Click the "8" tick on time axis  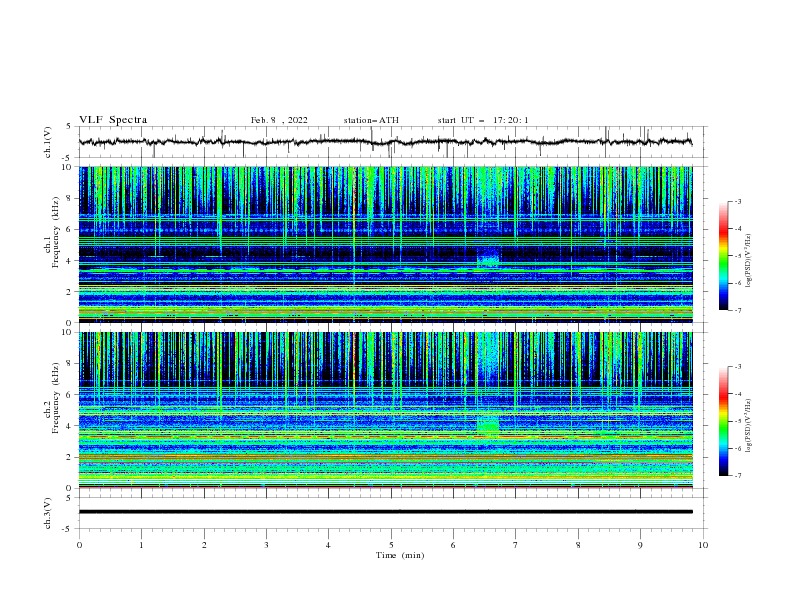(x=578, y=545)
